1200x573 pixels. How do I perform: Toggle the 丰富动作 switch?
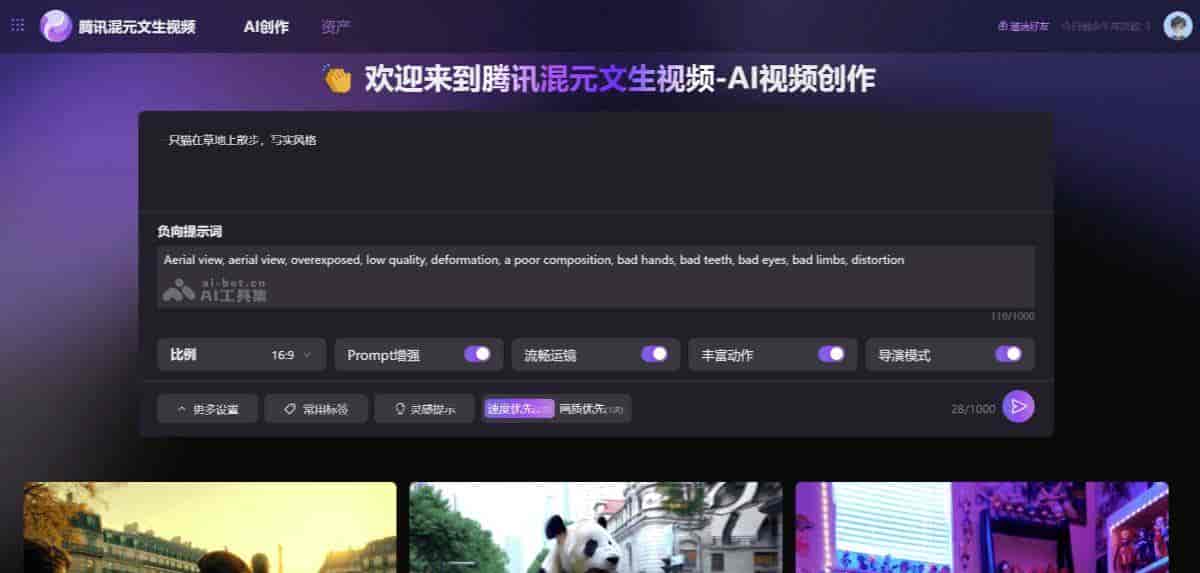[x=831, y=354]
